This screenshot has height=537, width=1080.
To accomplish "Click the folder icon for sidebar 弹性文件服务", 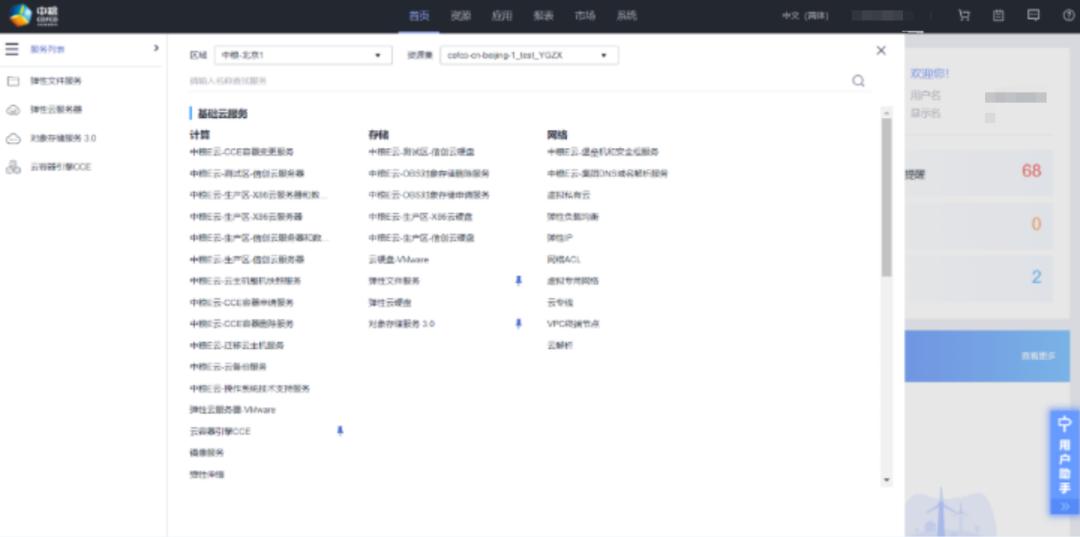I will 13,81.
